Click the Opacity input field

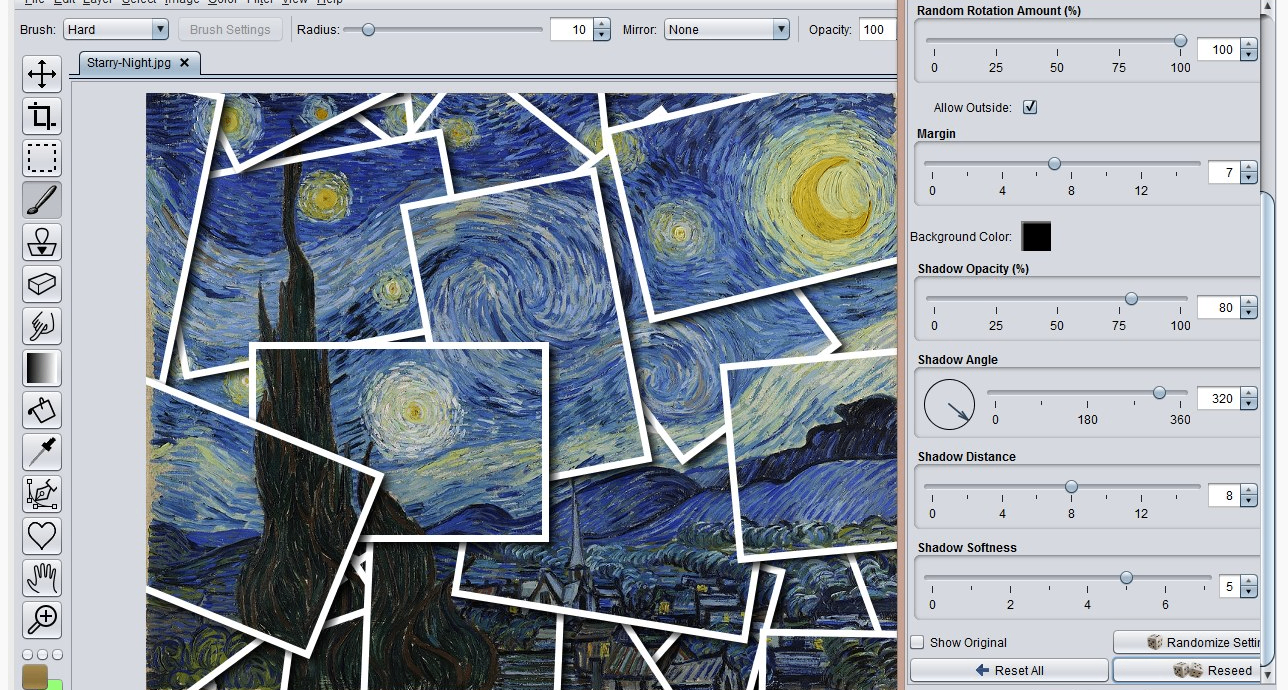(x=877, y=30)
